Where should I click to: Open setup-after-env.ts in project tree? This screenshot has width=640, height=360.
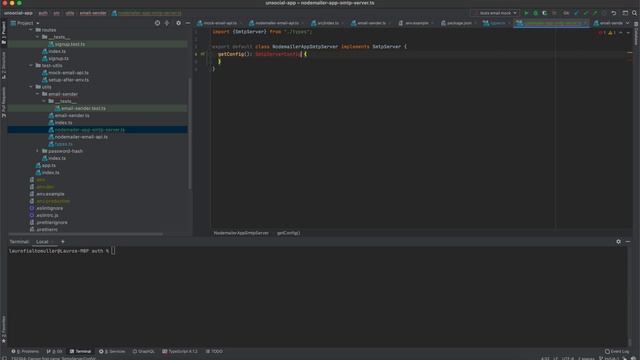click(x=68, y=80)
